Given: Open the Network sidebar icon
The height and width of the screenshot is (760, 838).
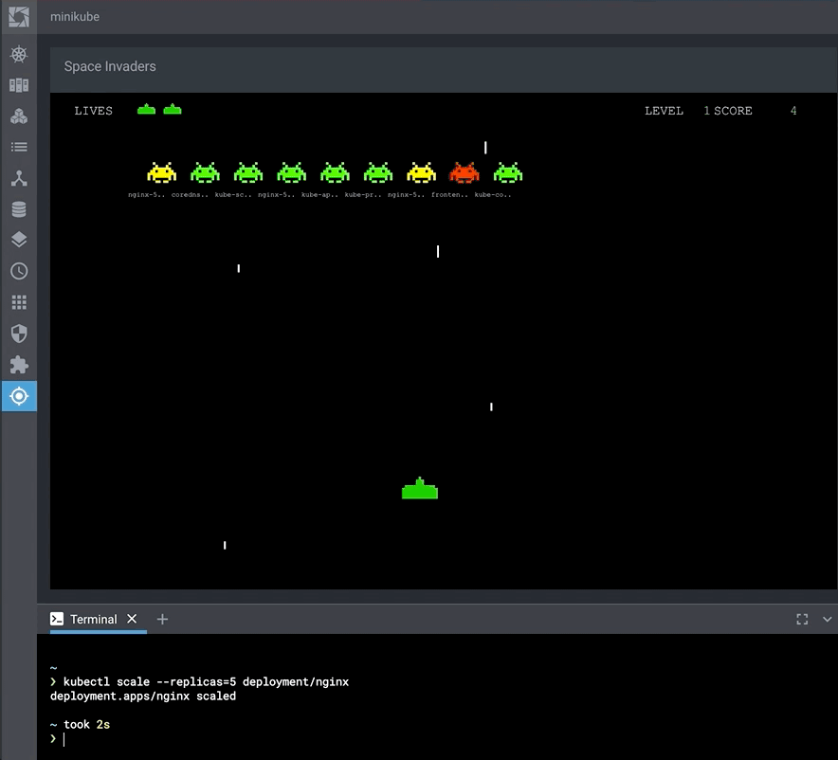Looking at the screenshot, I should click(x=19, y=178).
